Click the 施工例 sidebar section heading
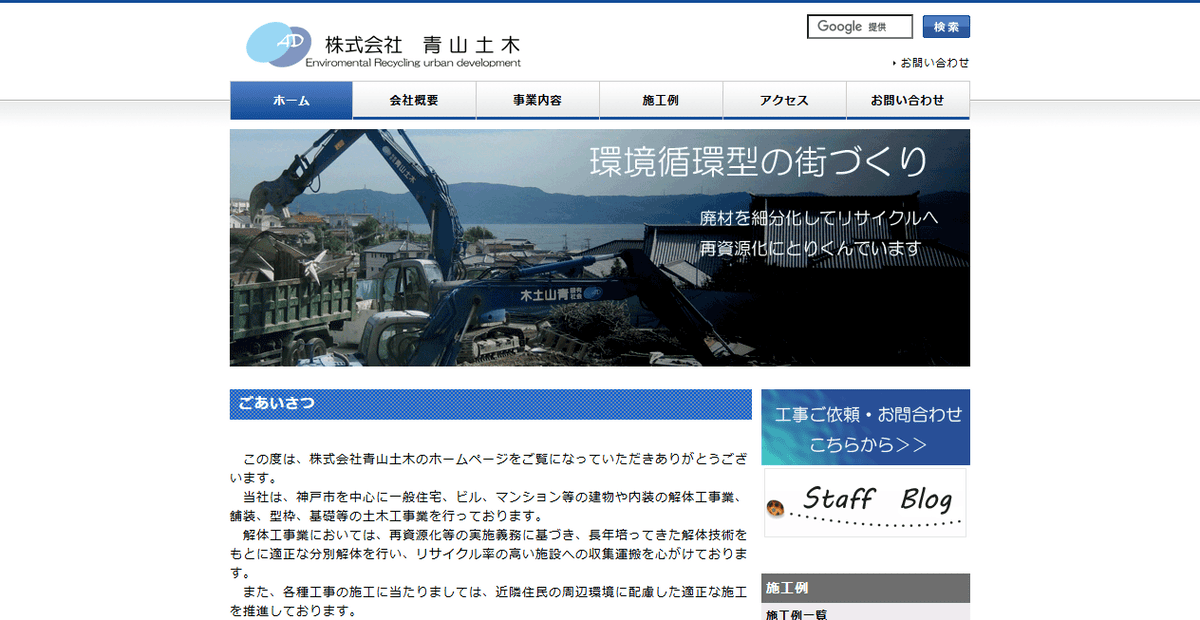Viewport: 1200px width, 620px height. (788, 588)
